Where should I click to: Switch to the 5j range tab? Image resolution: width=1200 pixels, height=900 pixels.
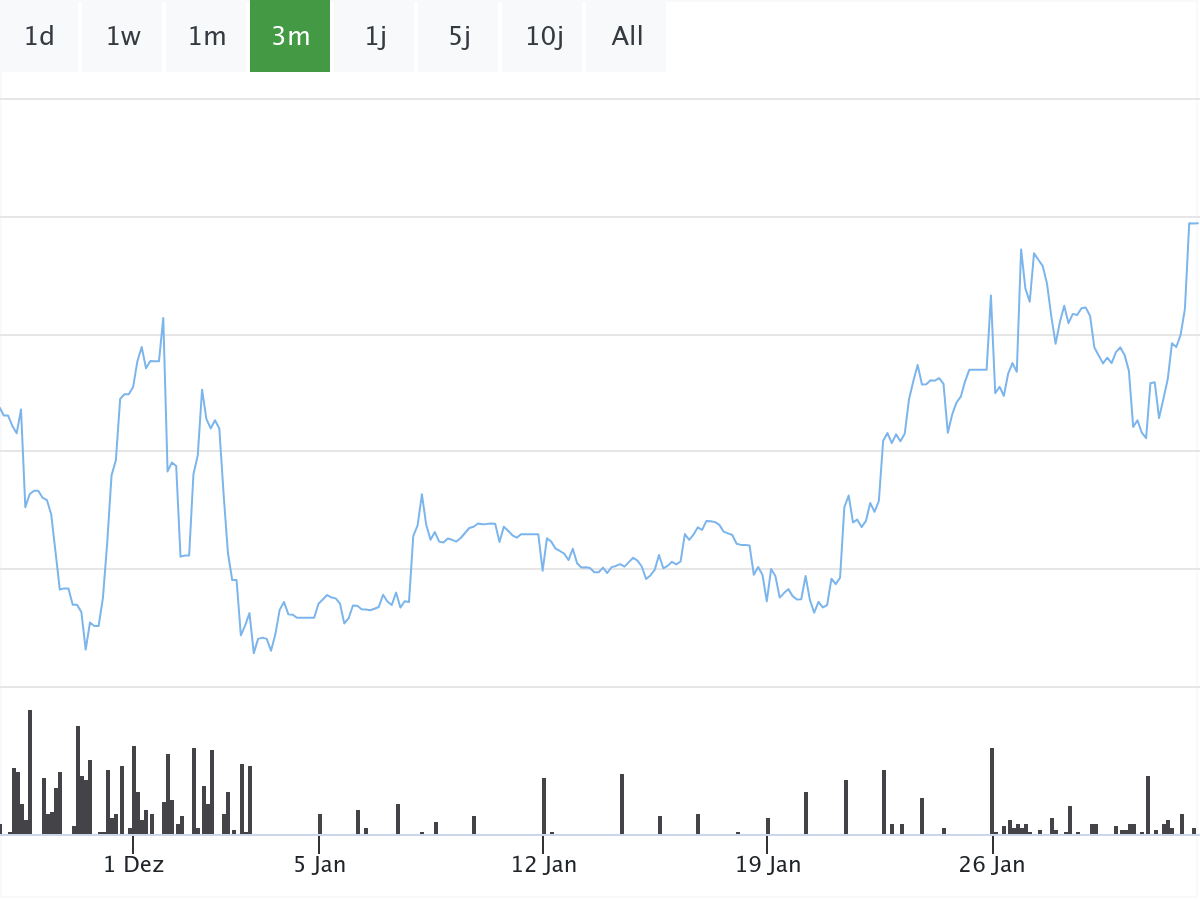tap(459, 36)
